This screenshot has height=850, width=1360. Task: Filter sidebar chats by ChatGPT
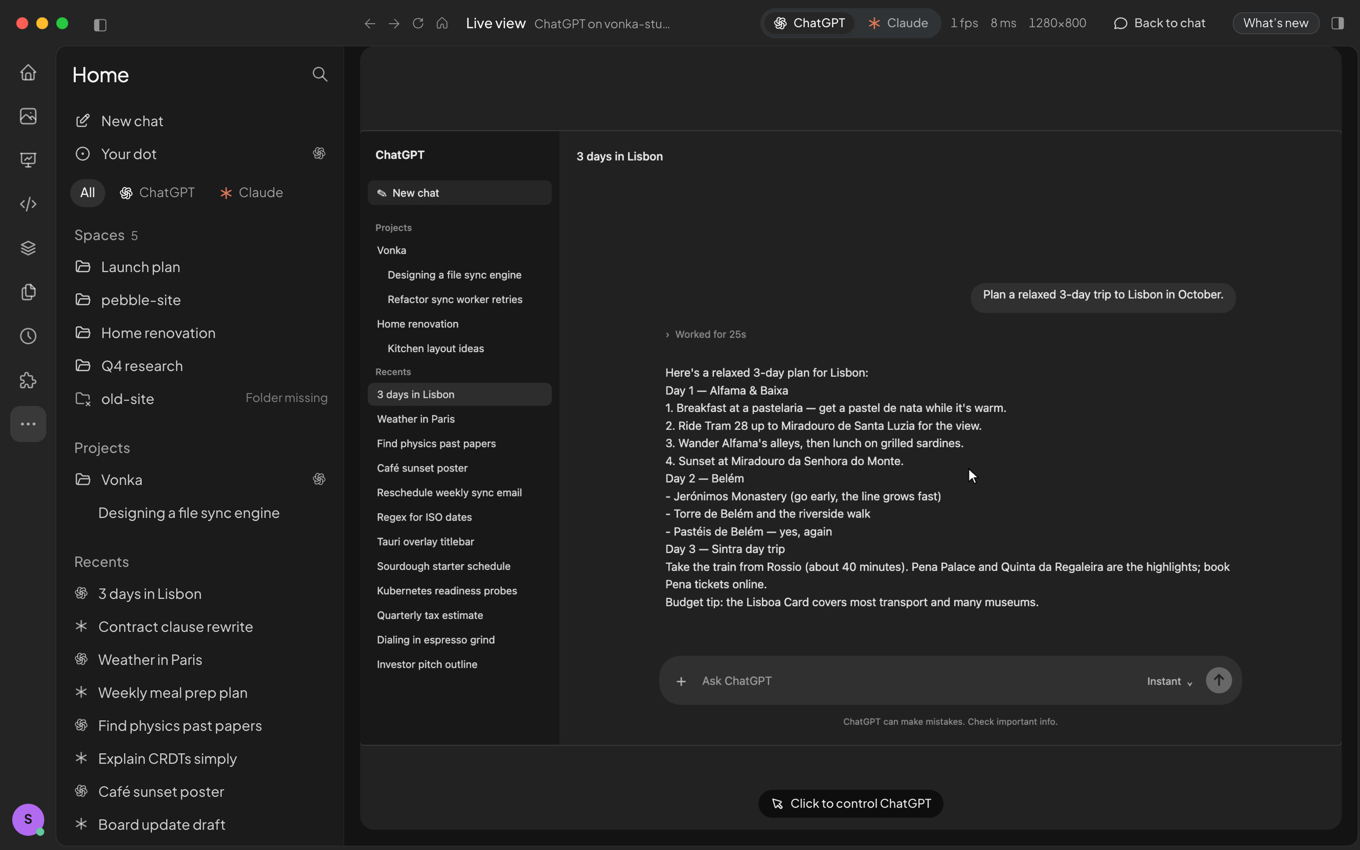coord(157,192)
